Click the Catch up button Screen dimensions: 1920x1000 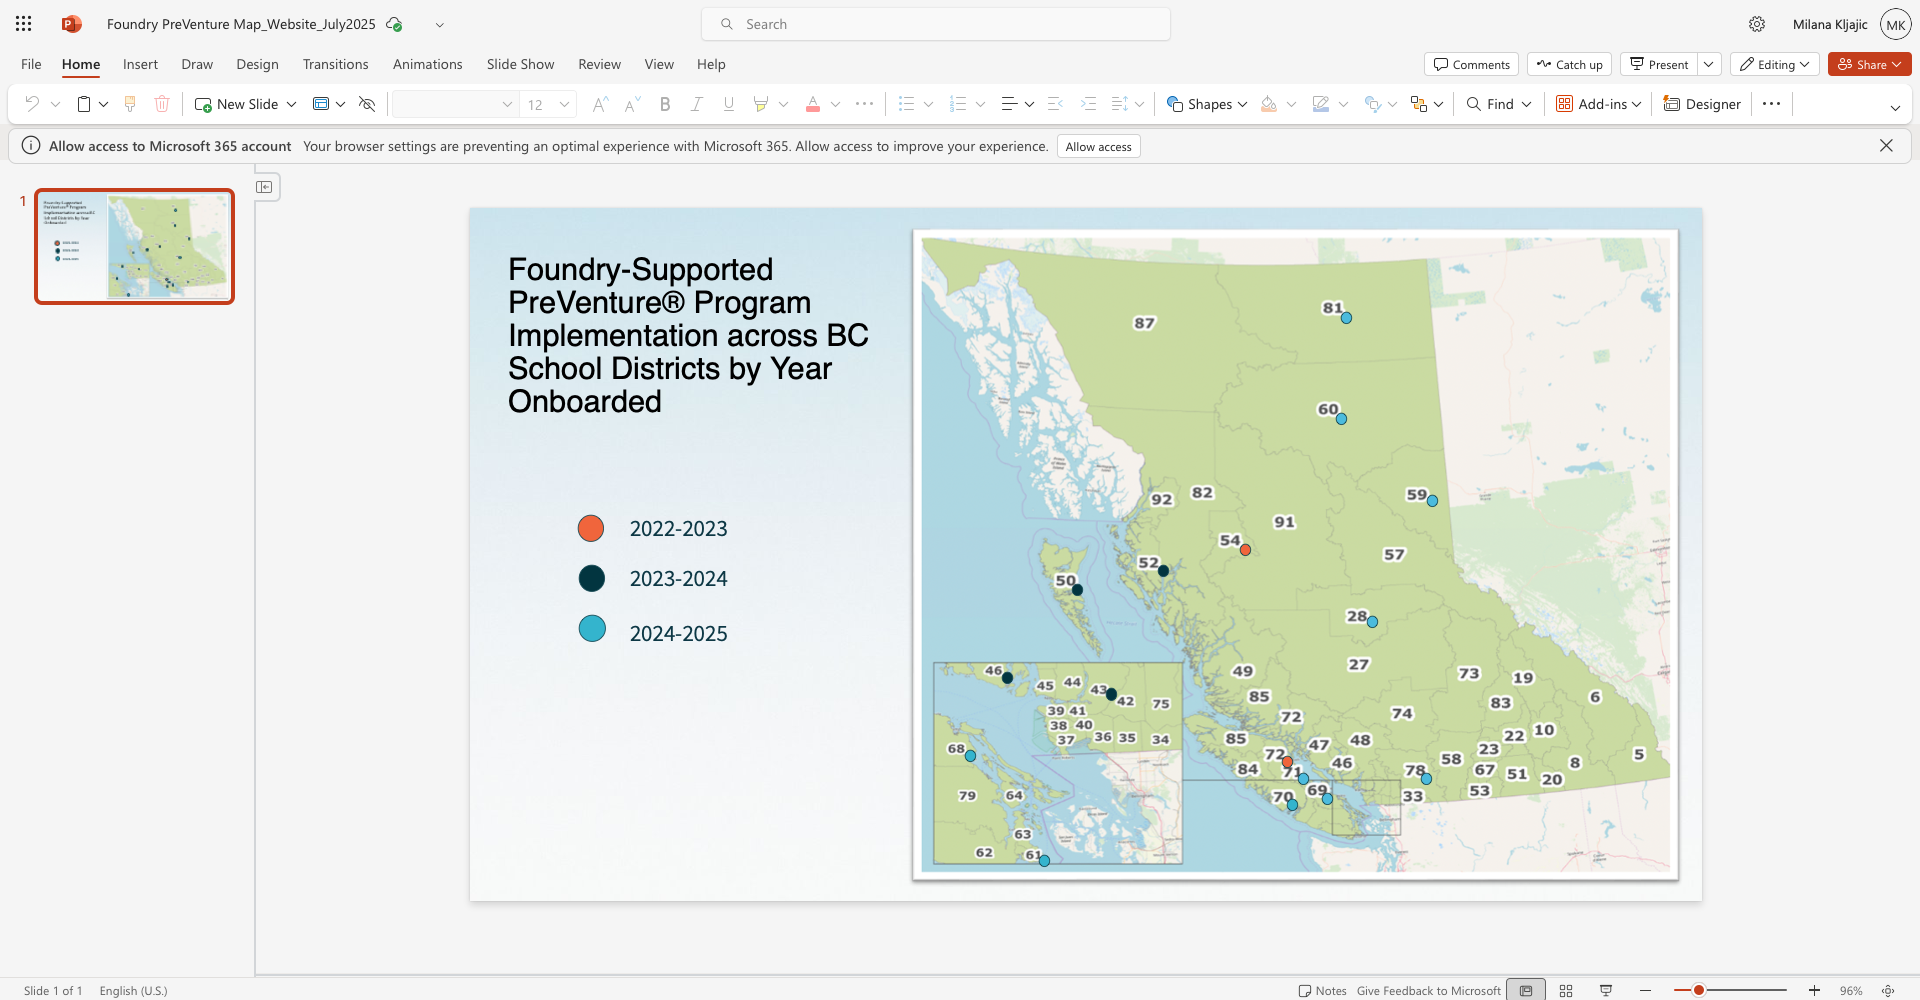pos(1569,64)
